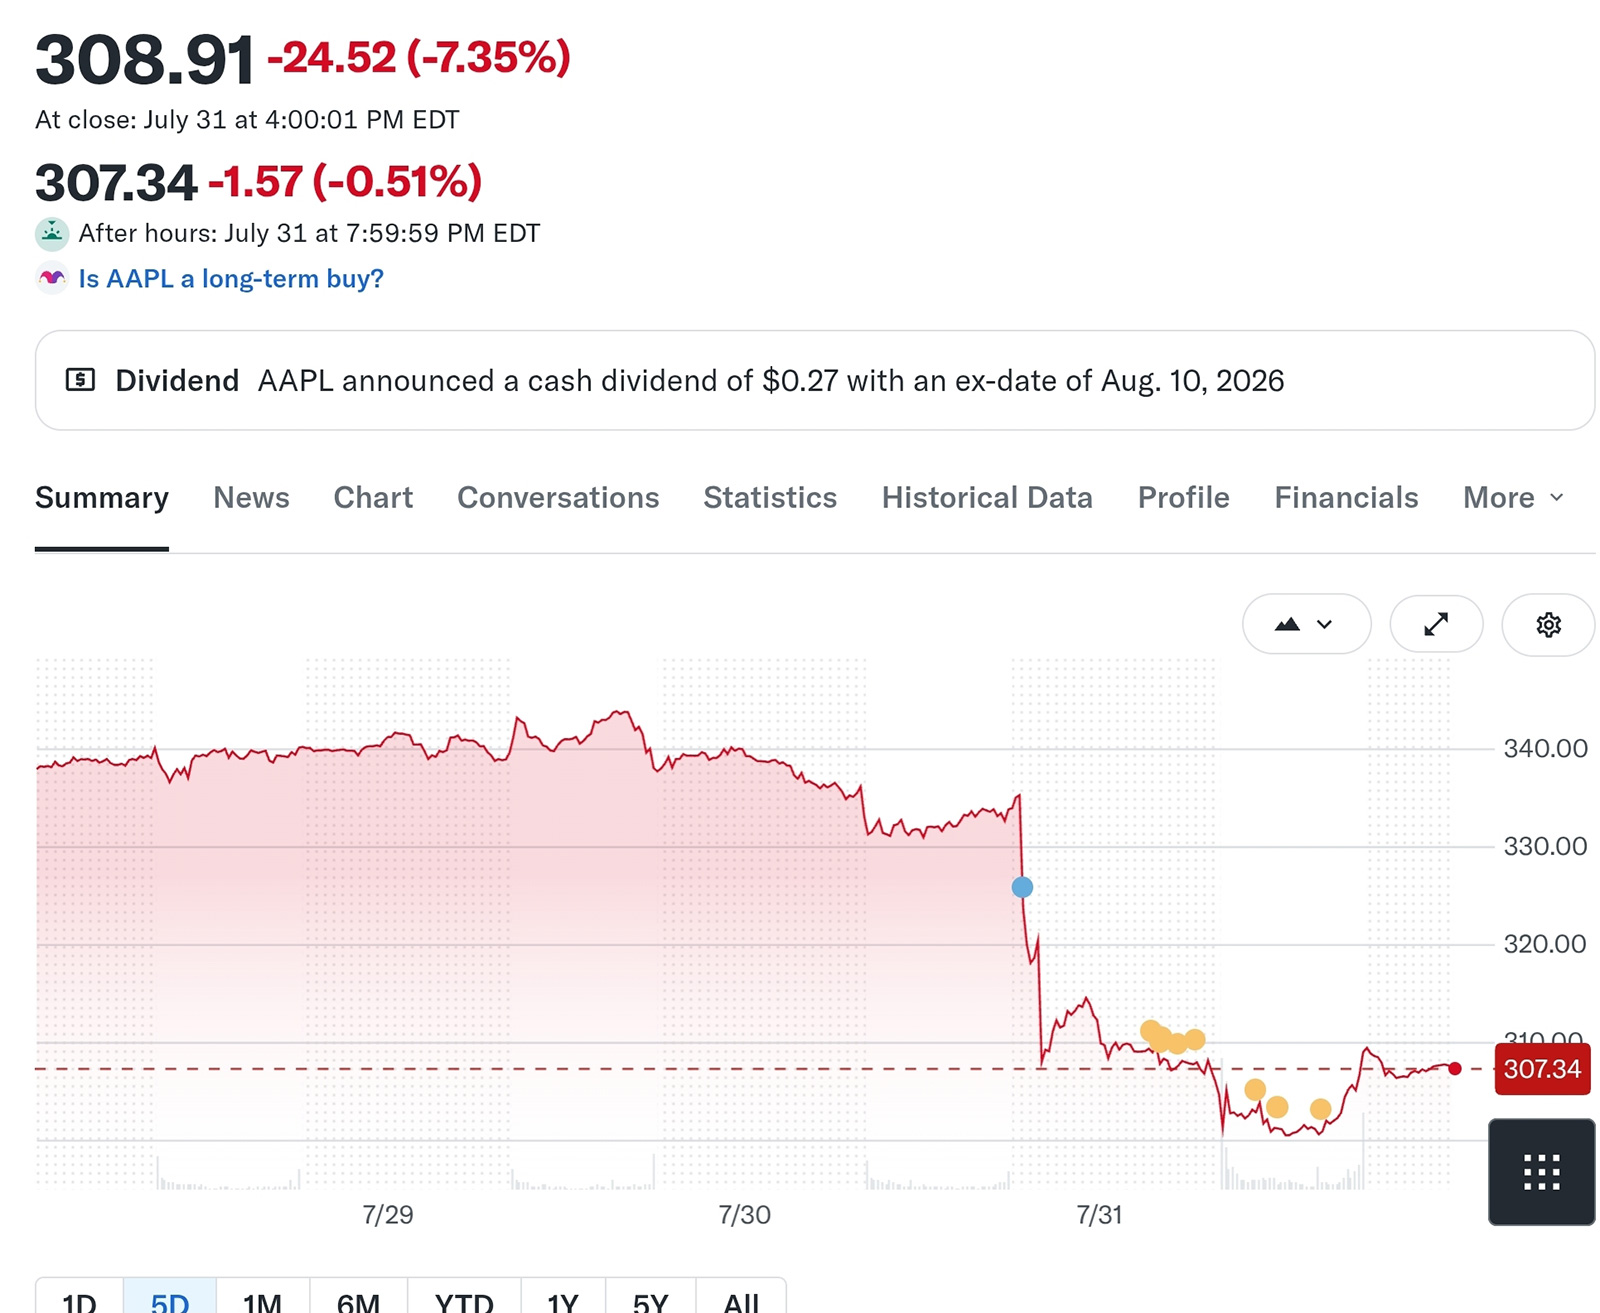Go to the Financials tab
The image size is (1600, 1313).
(x=1346, y=498)
